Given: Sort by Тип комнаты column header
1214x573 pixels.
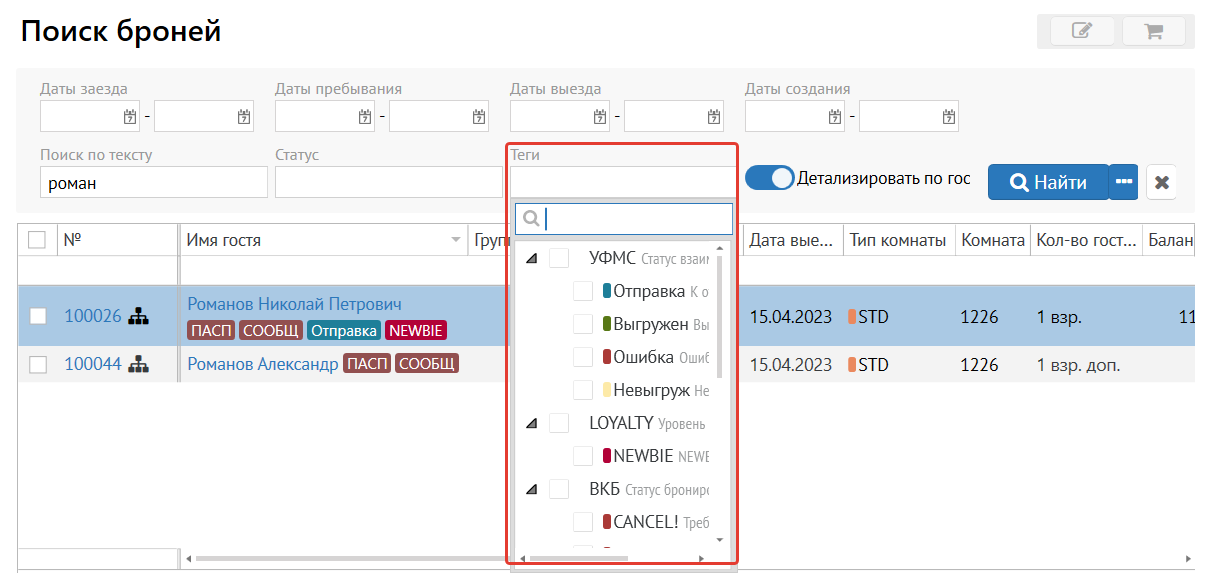Looking at the screenshot, I should point(898,240).
